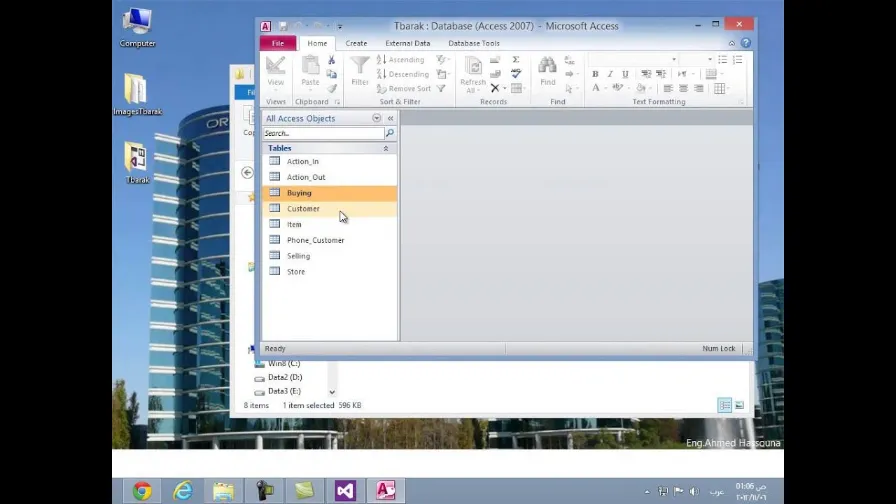Click inside the navigation pane Search box

coord(323,133)
